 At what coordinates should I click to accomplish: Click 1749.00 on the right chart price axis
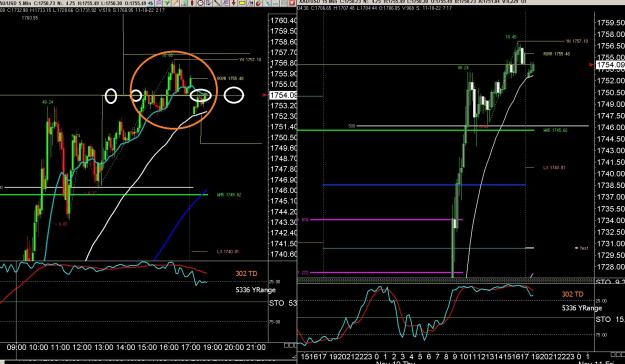(x=610, y=104)
